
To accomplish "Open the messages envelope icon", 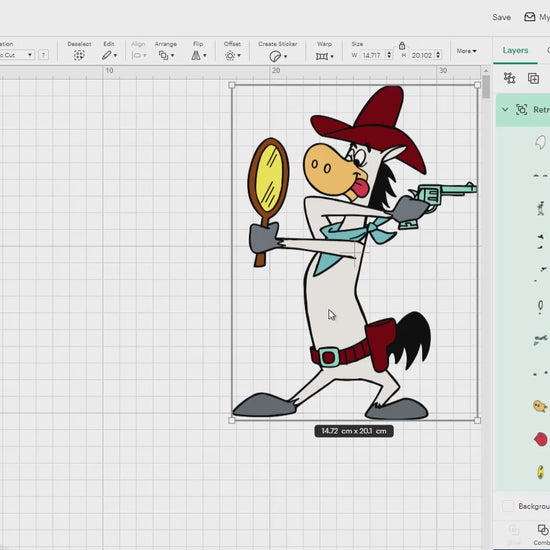I will pos(529,17).
